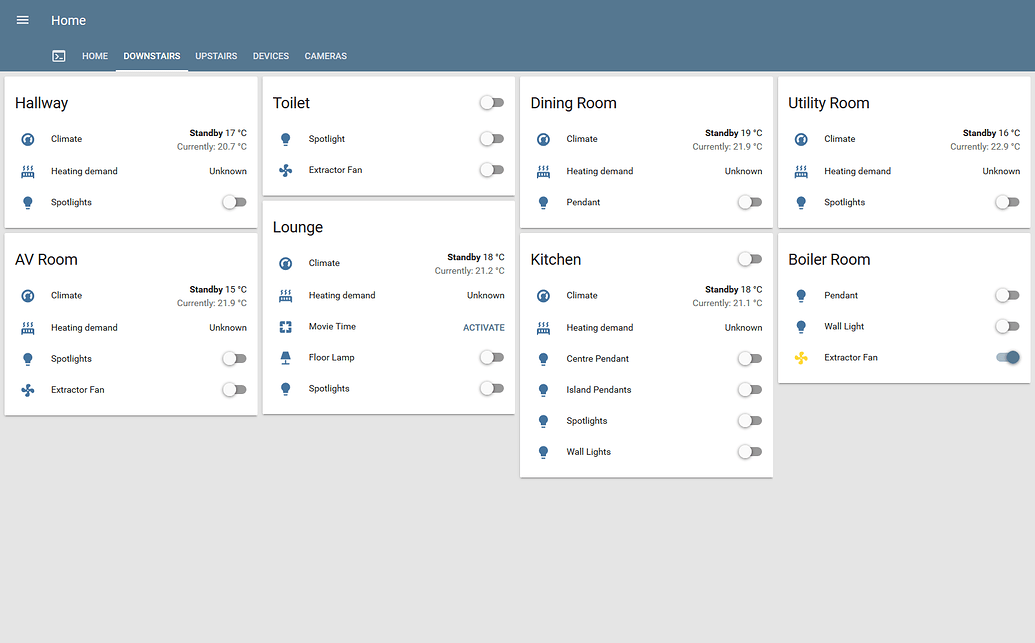Select the Climate thermostat icon in Hallway
Screen dimensions: 1035x643
click(x=25, y=139)
